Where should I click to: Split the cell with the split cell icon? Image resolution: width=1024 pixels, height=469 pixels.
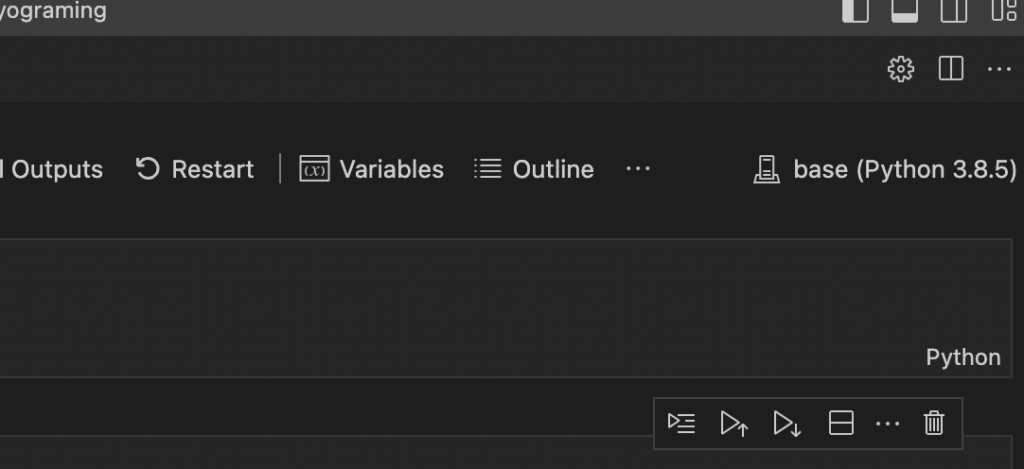click(x=840, y=423)
